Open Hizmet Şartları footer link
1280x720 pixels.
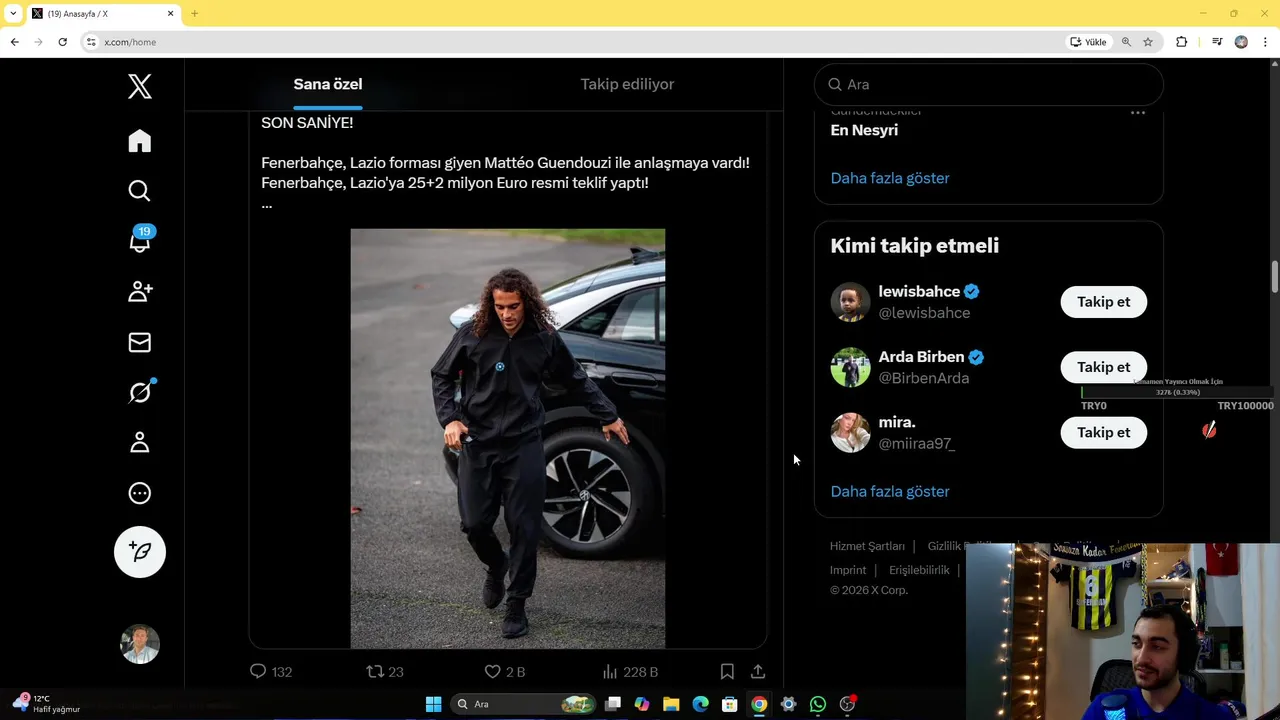click(x=867, y=546)
